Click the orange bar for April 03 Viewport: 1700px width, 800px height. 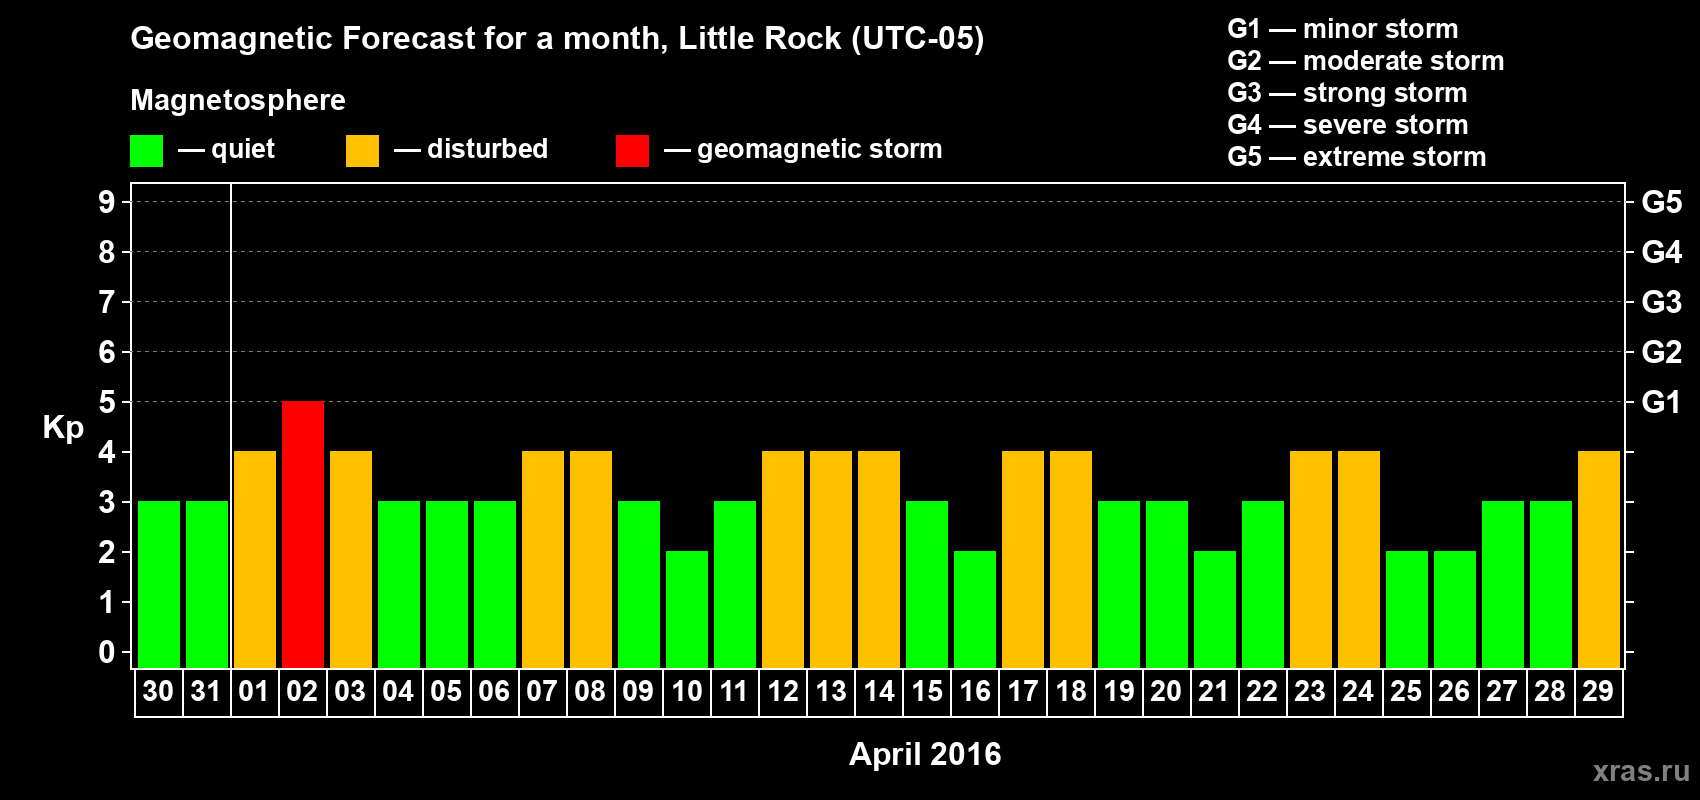[351, 559]
